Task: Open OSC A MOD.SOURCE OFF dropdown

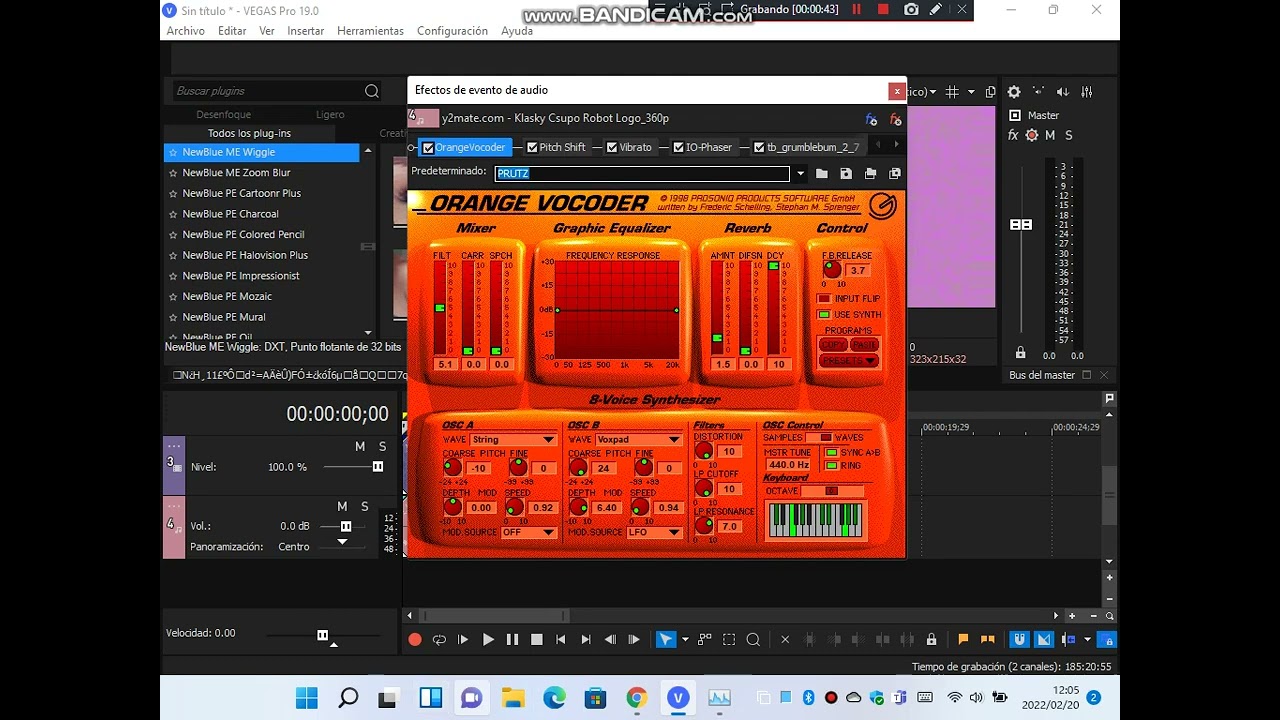Action: [528, 533]
